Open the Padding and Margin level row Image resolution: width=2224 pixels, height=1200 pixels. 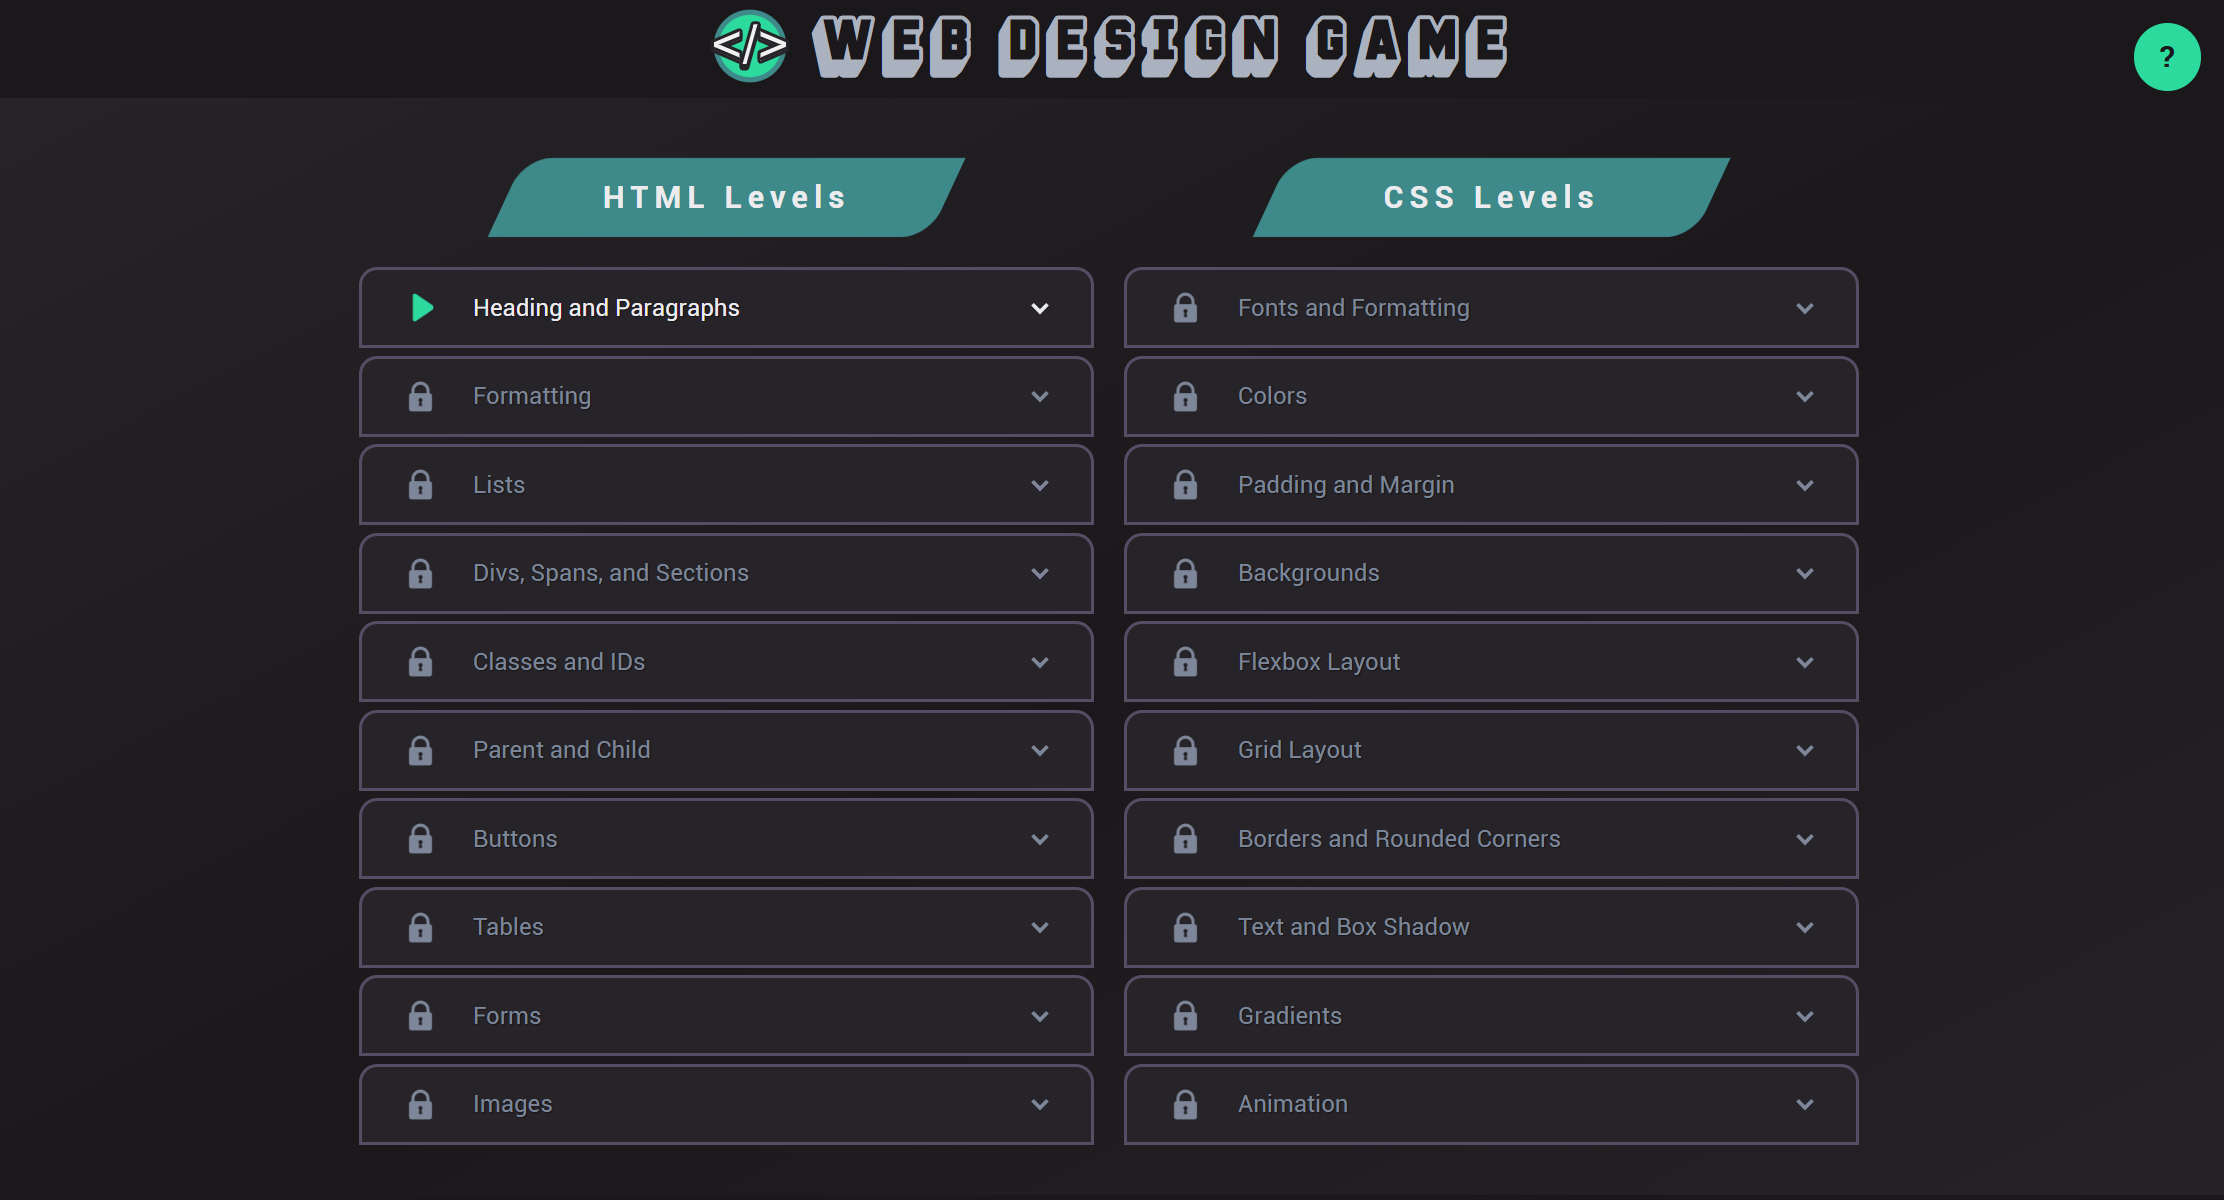pyautogui.click(x=1491, y=485)
